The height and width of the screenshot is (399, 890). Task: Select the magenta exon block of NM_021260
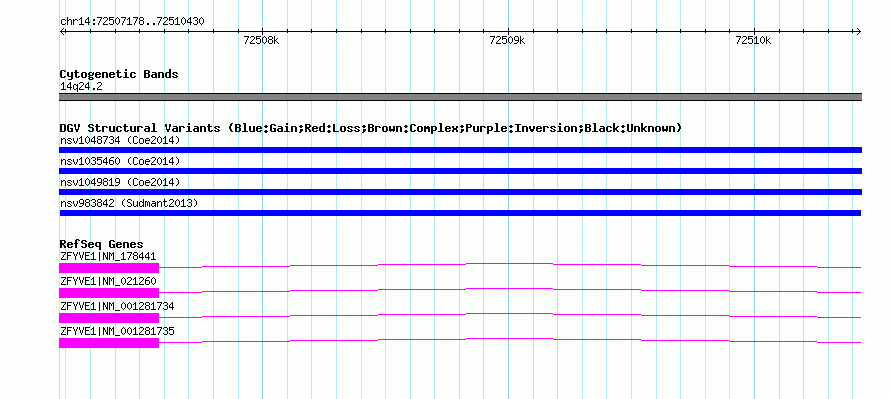pyautogui.click(x=109, y=293)
